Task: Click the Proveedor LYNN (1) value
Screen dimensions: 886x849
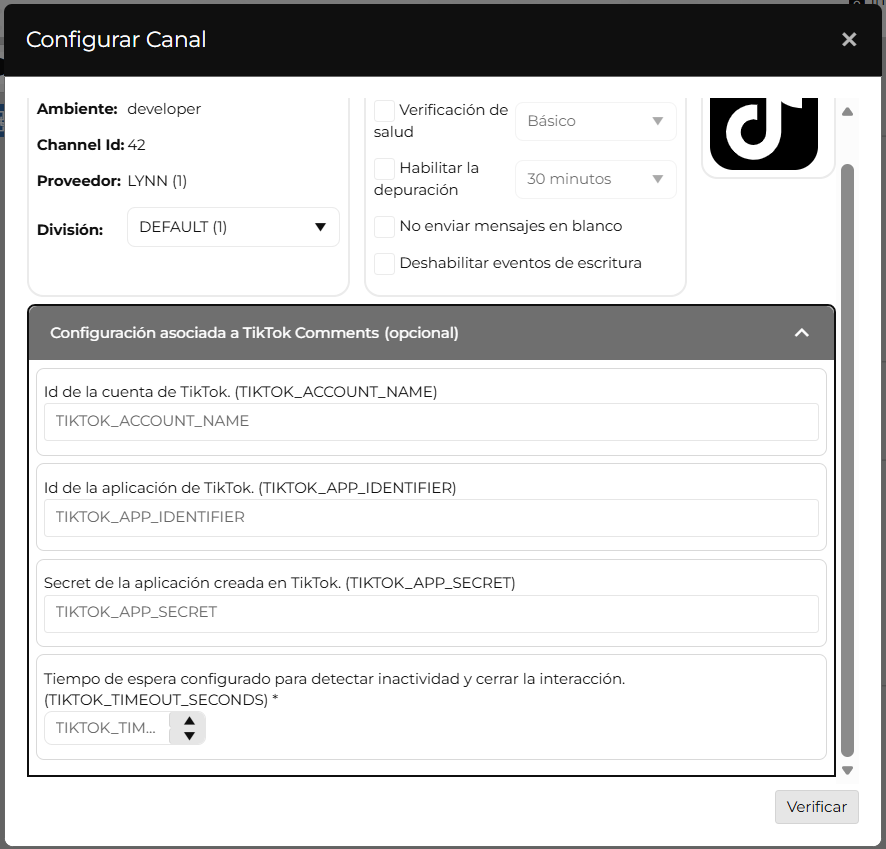Action: [x=157, y=181]
